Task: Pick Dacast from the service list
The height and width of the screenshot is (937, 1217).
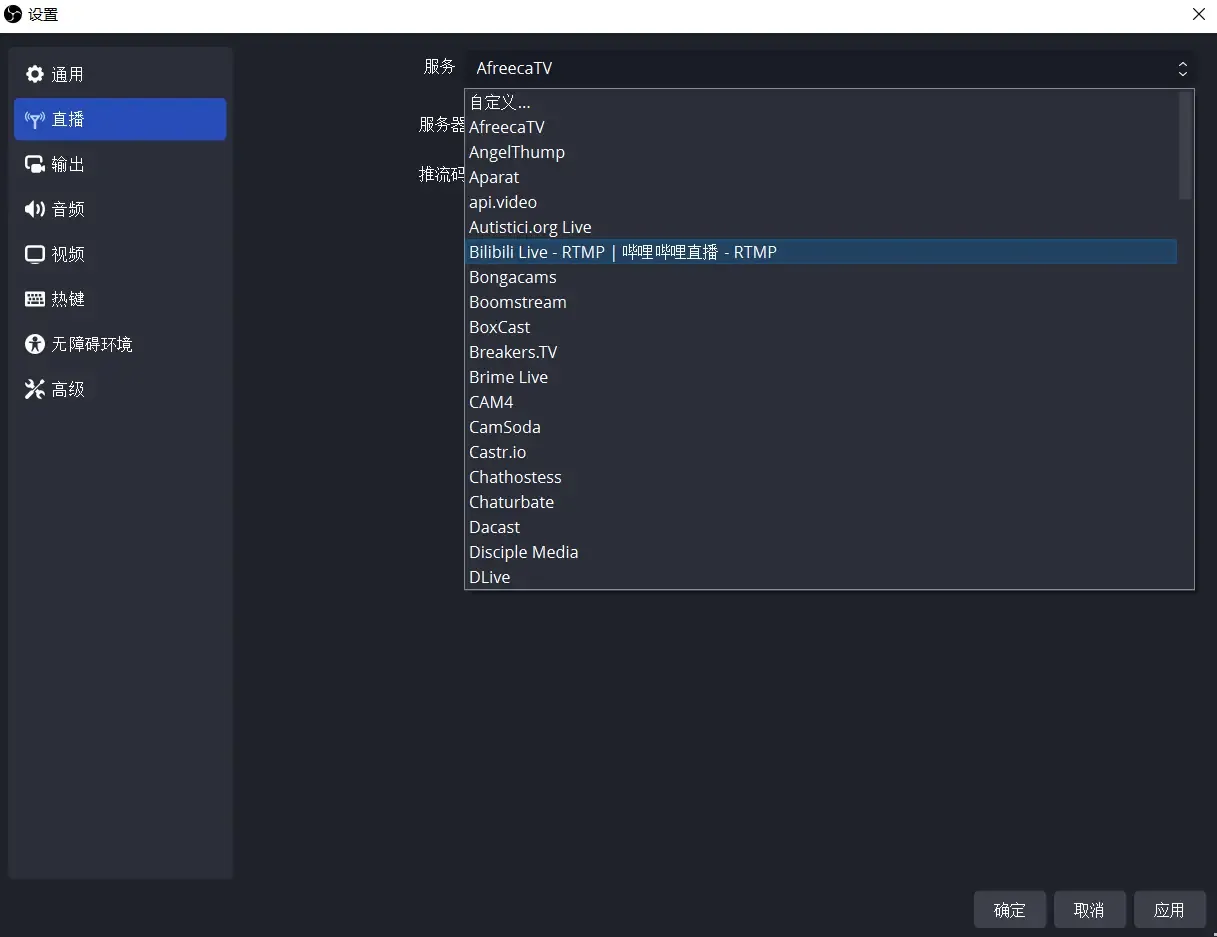Action: [x=821, y=527]
